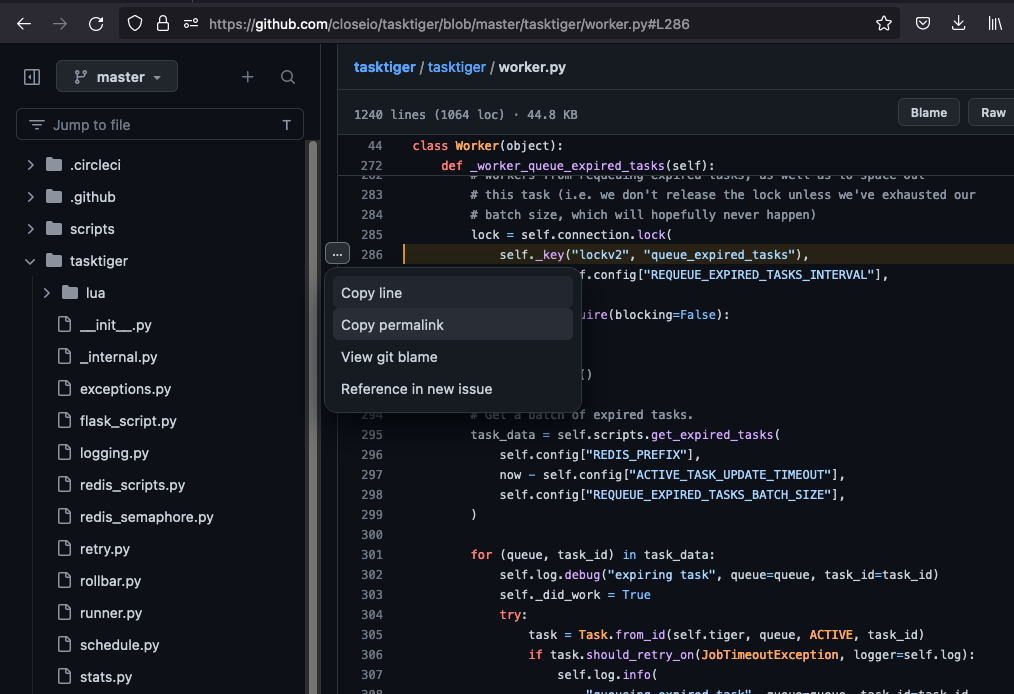Viewport: 1014px width, 694px height.
Task: Reload the current page
Action: pyautogui.click(x=96, y=24)
